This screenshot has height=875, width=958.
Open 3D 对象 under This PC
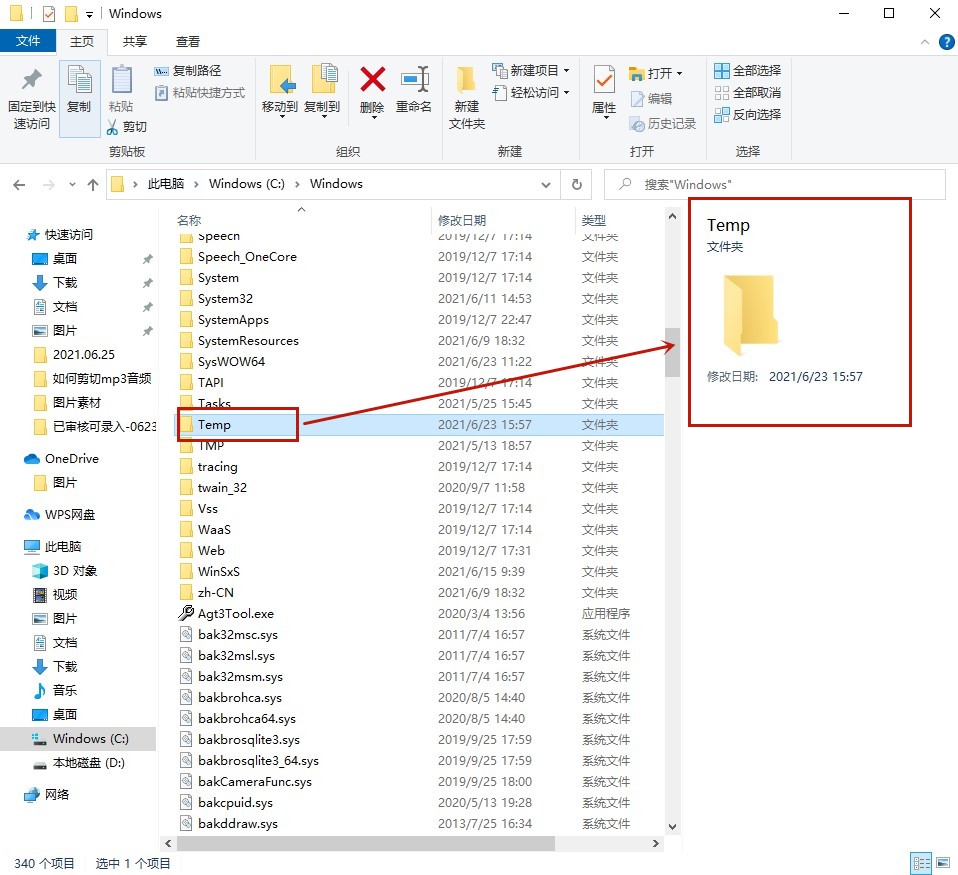pyautogui.click(x=65, y=571)
